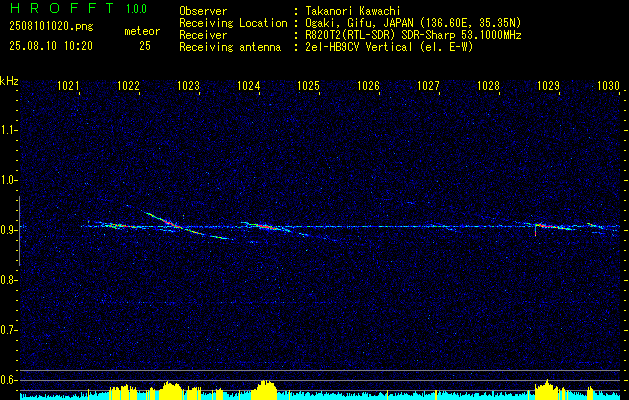Click the 1.0 kHz frequency label

8,180
